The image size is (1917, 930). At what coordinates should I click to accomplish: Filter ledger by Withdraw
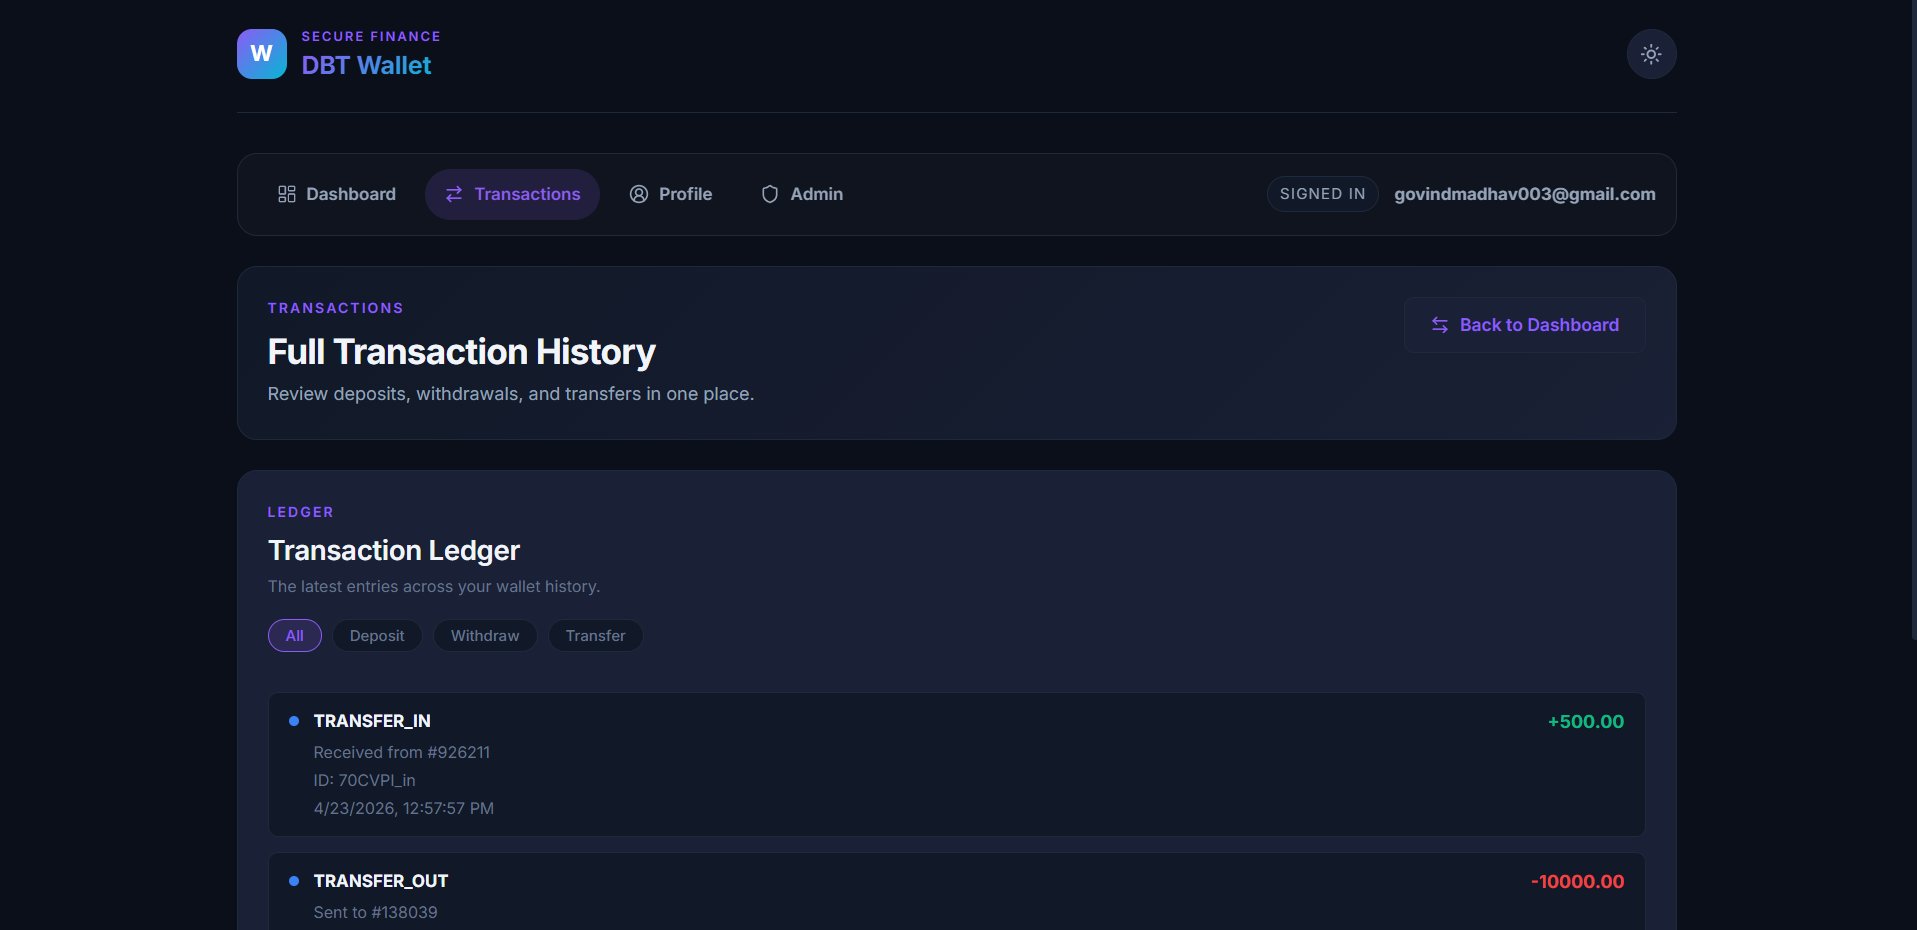pos(485,636)
